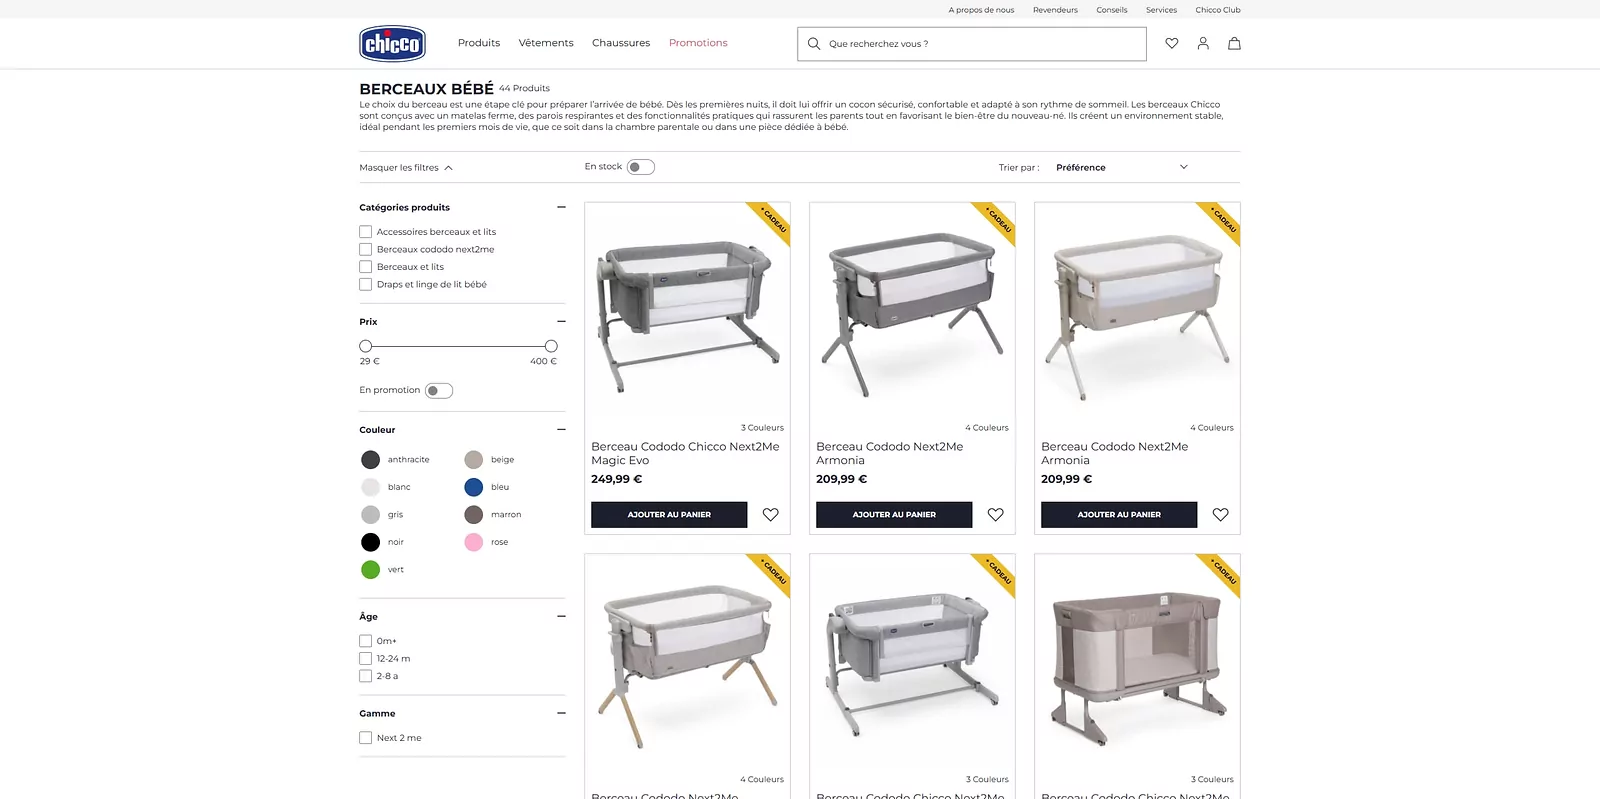Go to Promotions menu
The width and height of the screenshot is (1600, 799).
click(698, 43)
